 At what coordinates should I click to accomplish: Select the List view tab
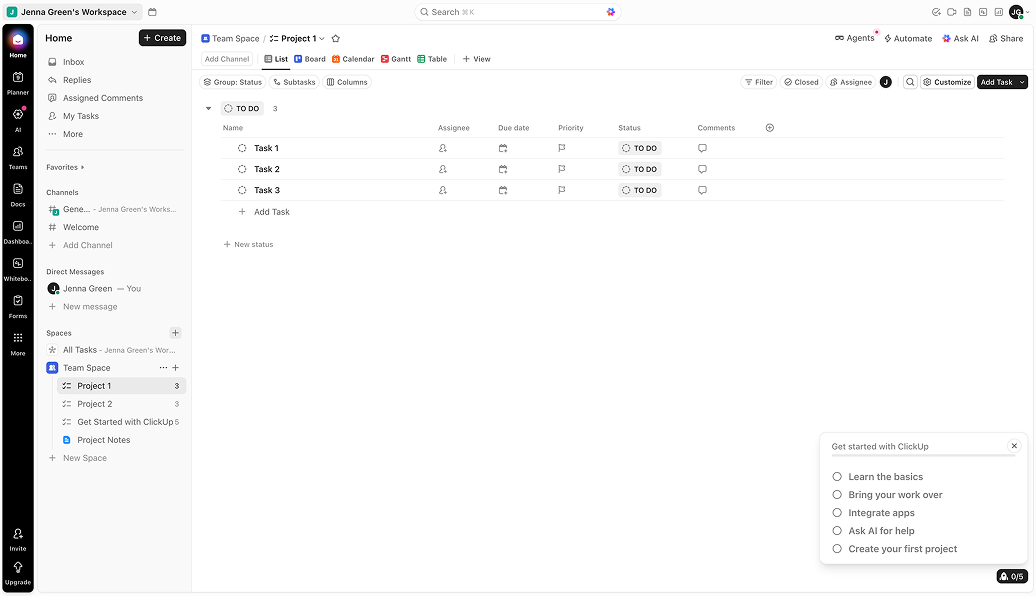click(276, 59)
